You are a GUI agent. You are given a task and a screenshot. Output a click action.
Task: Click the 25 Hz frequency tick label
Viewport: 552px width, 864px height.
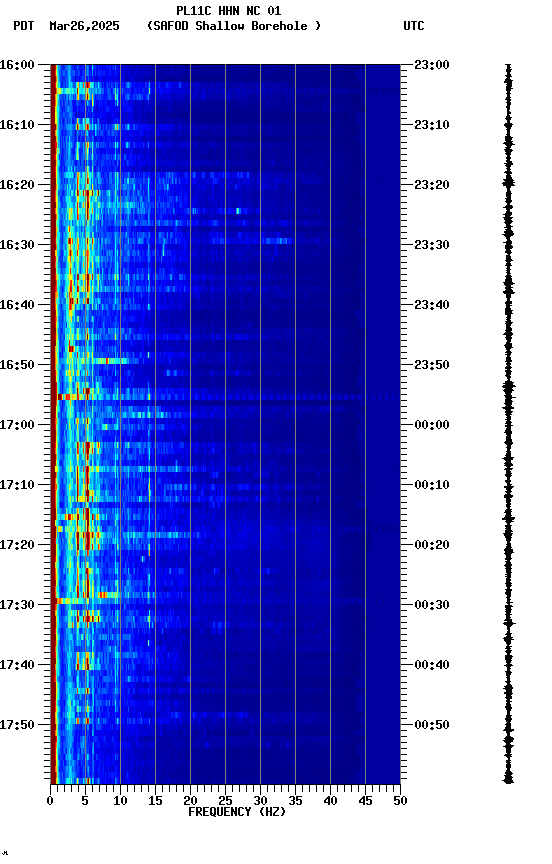pyautogui.click(x=225, y=801)
